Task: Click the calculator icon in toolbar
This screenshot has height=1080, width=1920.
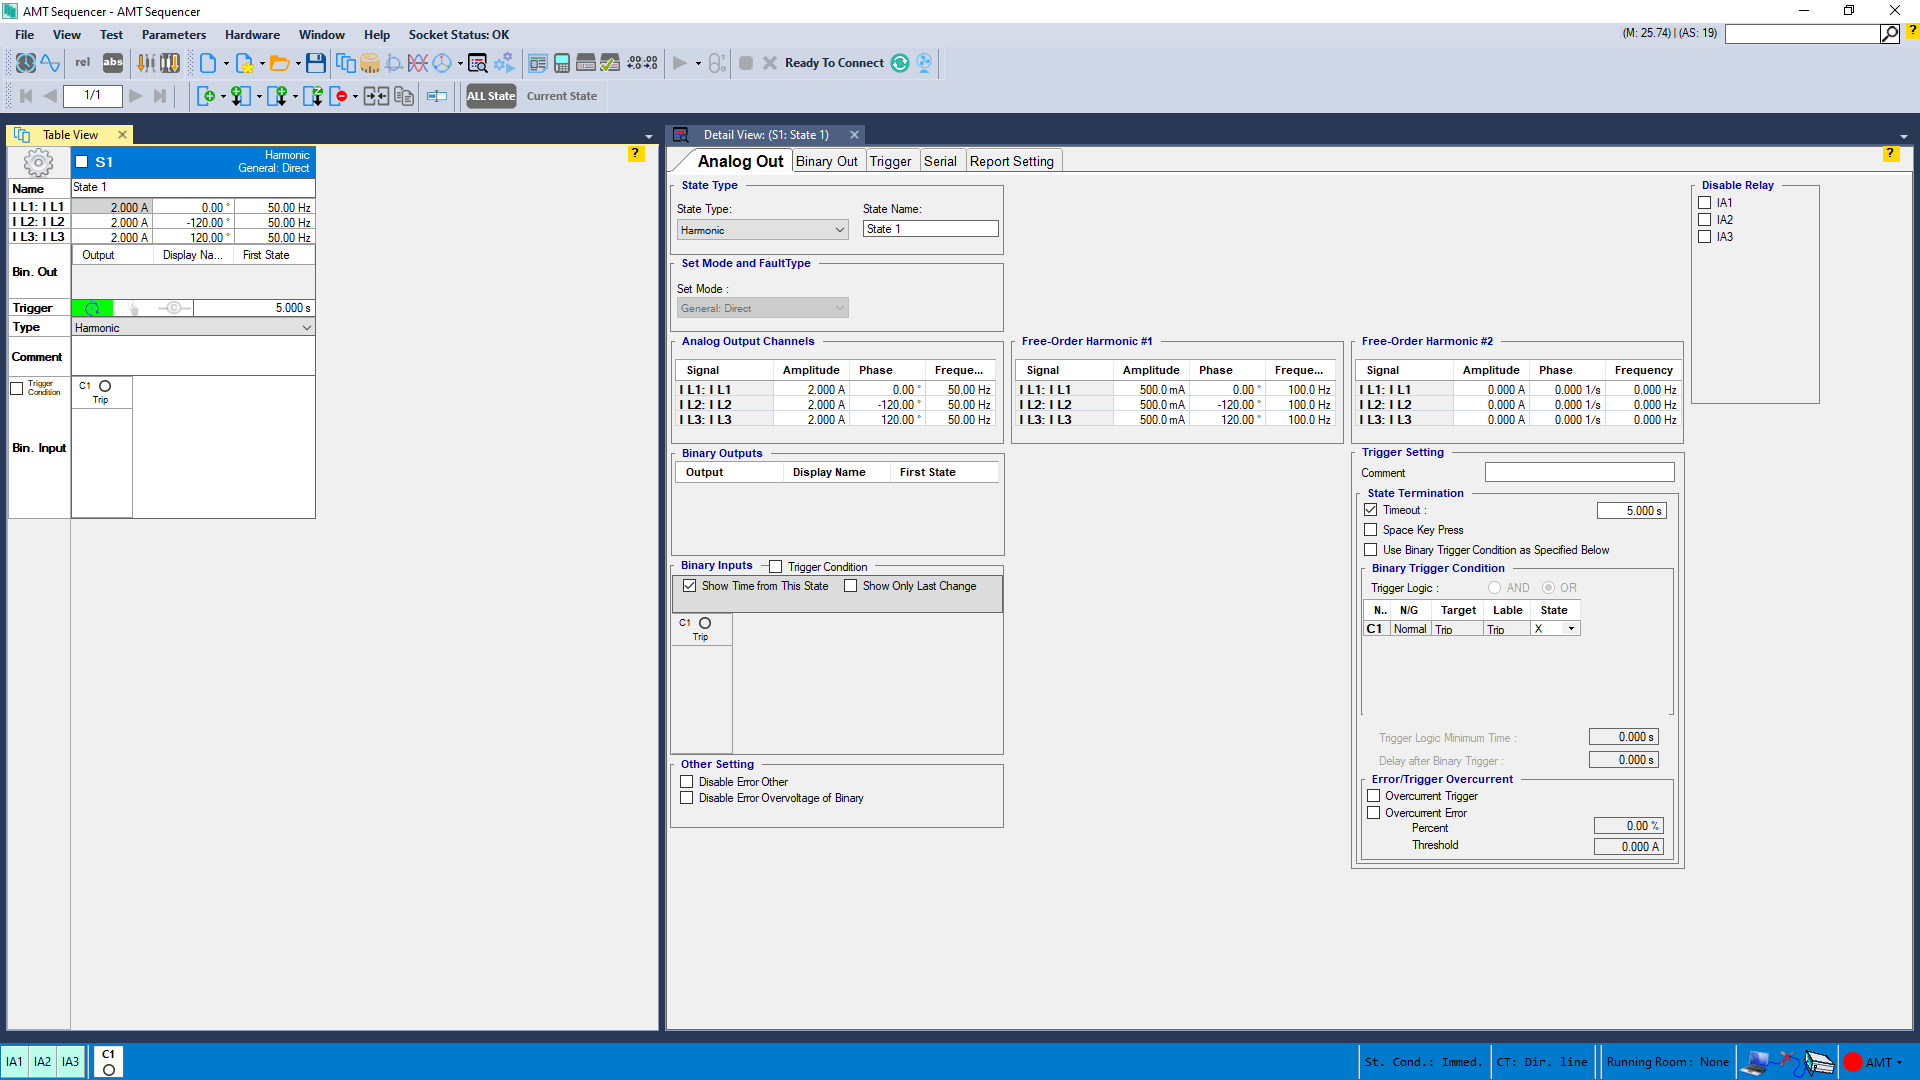Action: click(562, 63)
